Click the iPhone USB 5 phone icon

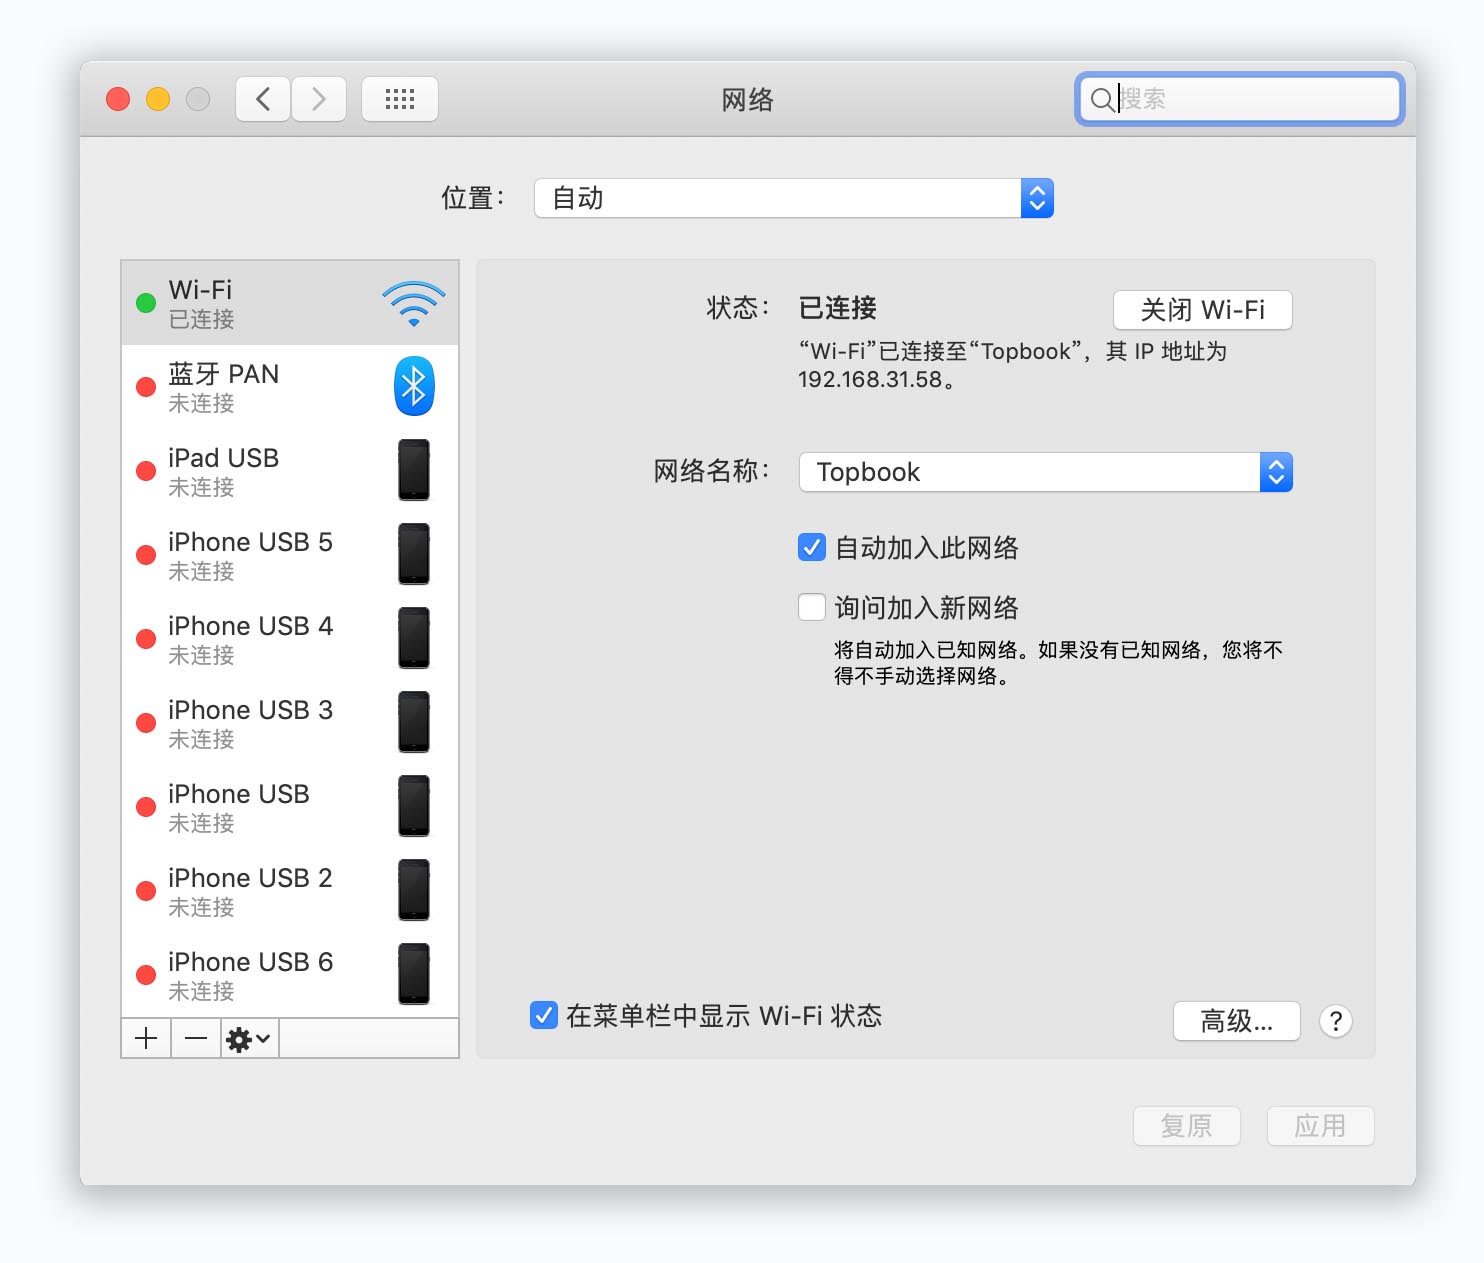pos(413,554)
